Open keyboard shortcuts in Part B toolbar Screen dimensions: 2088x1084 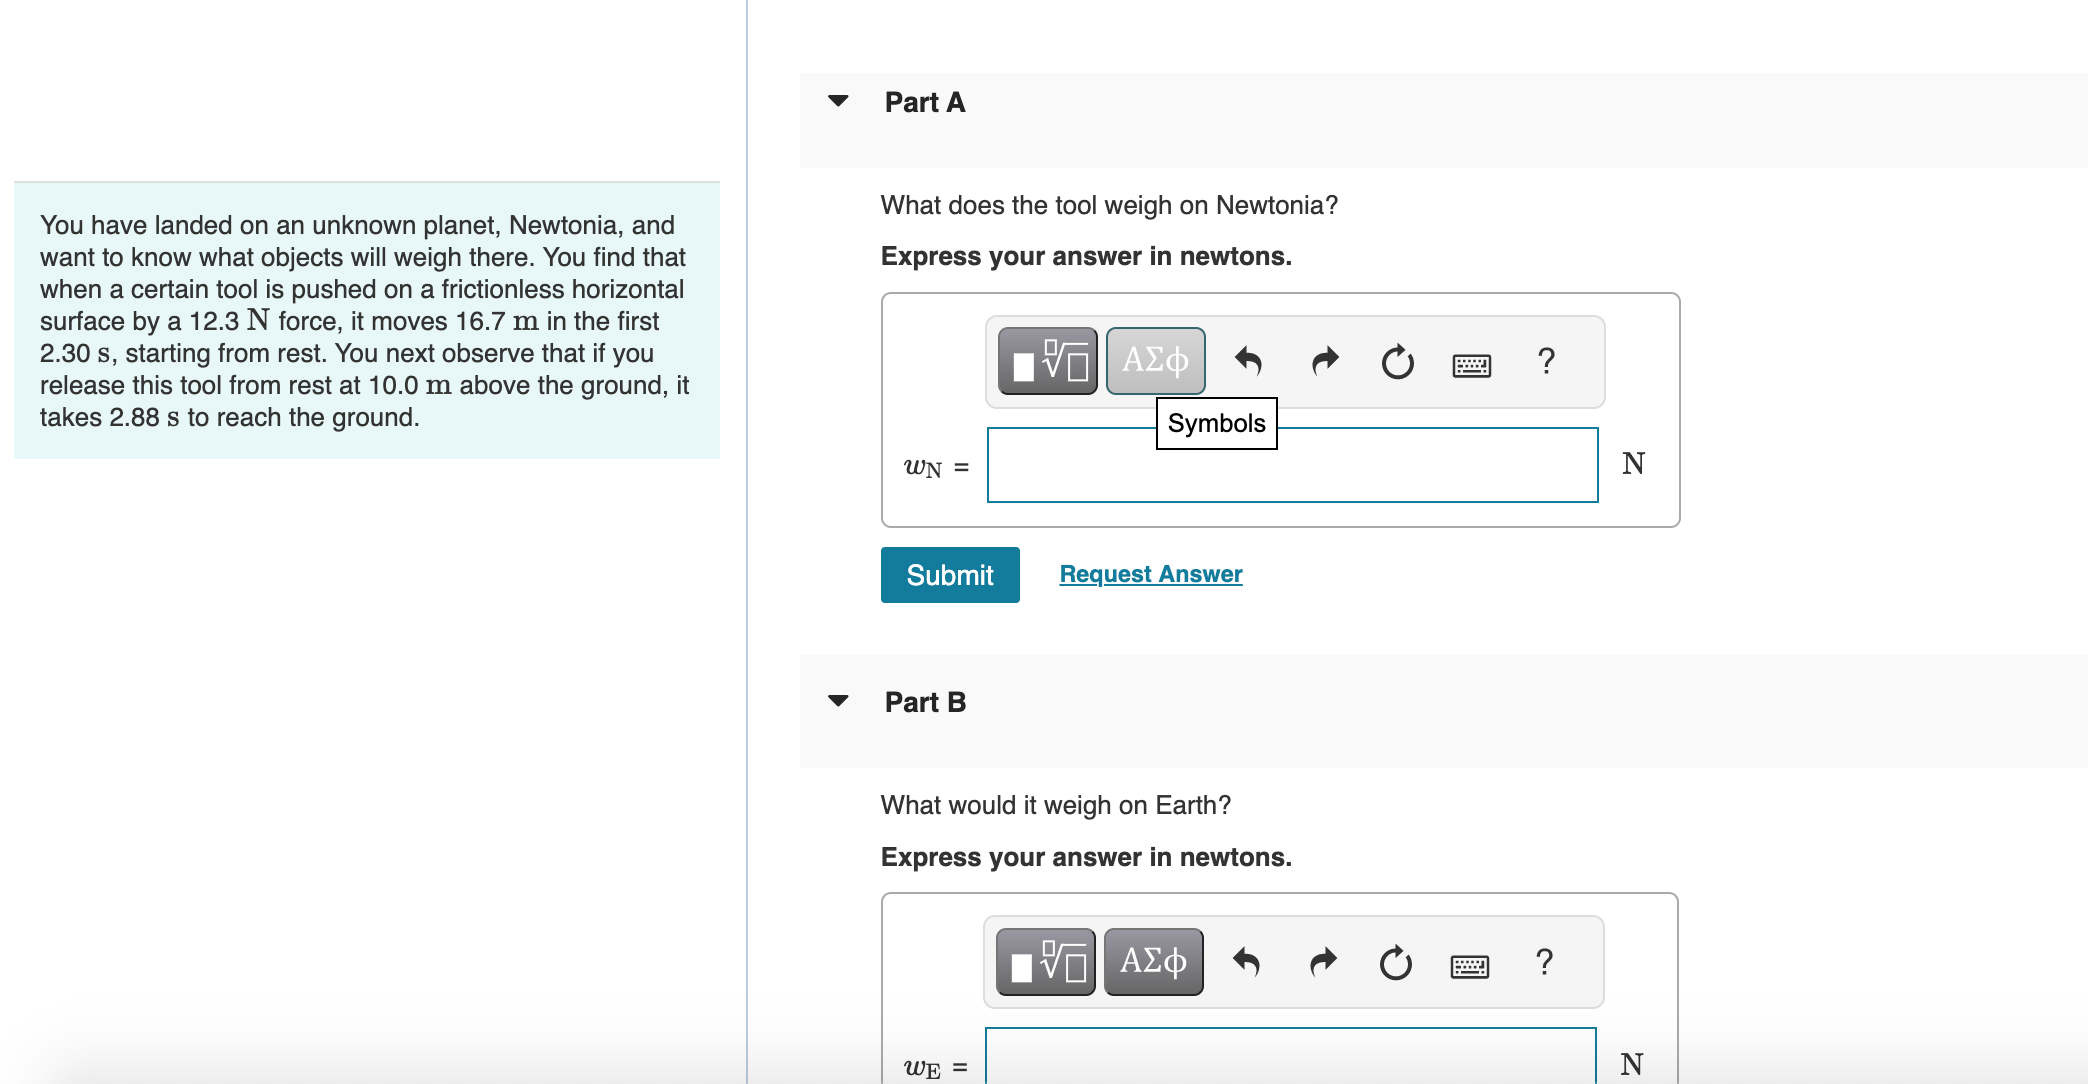coord(1469,966)
